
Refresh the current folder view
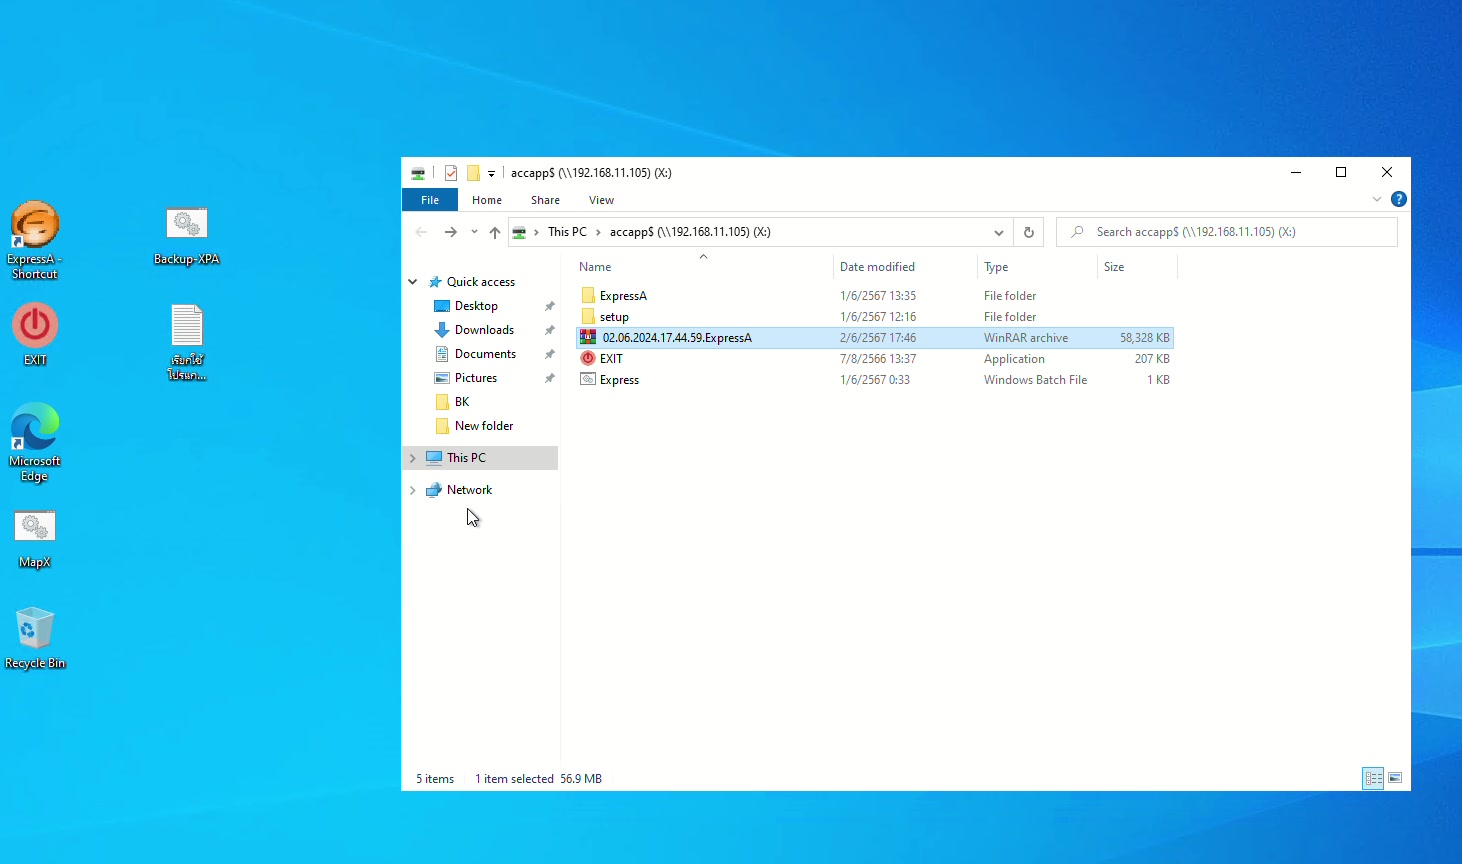click(x=1028, y=232)
